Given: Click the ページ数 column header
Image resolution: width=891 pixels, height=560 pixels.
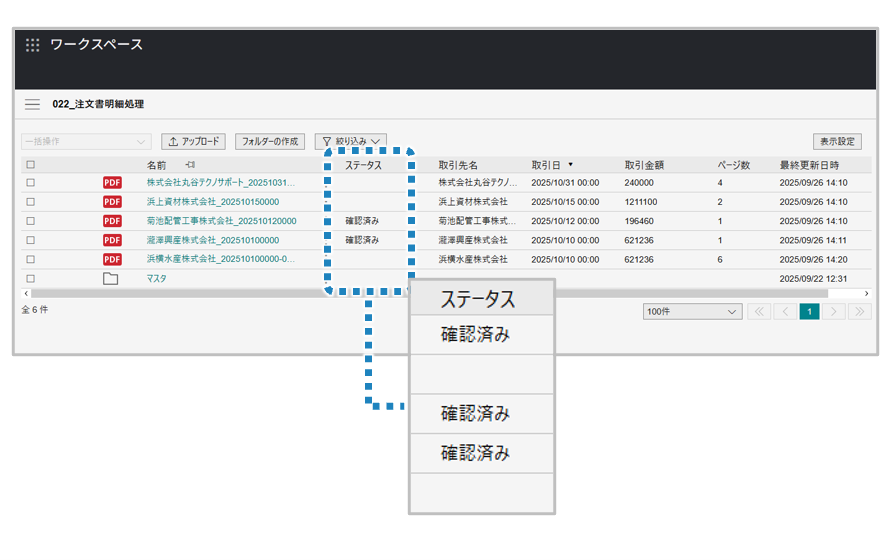Looking at the screenshot, I should pyautogui.click(x=734, y=165).
